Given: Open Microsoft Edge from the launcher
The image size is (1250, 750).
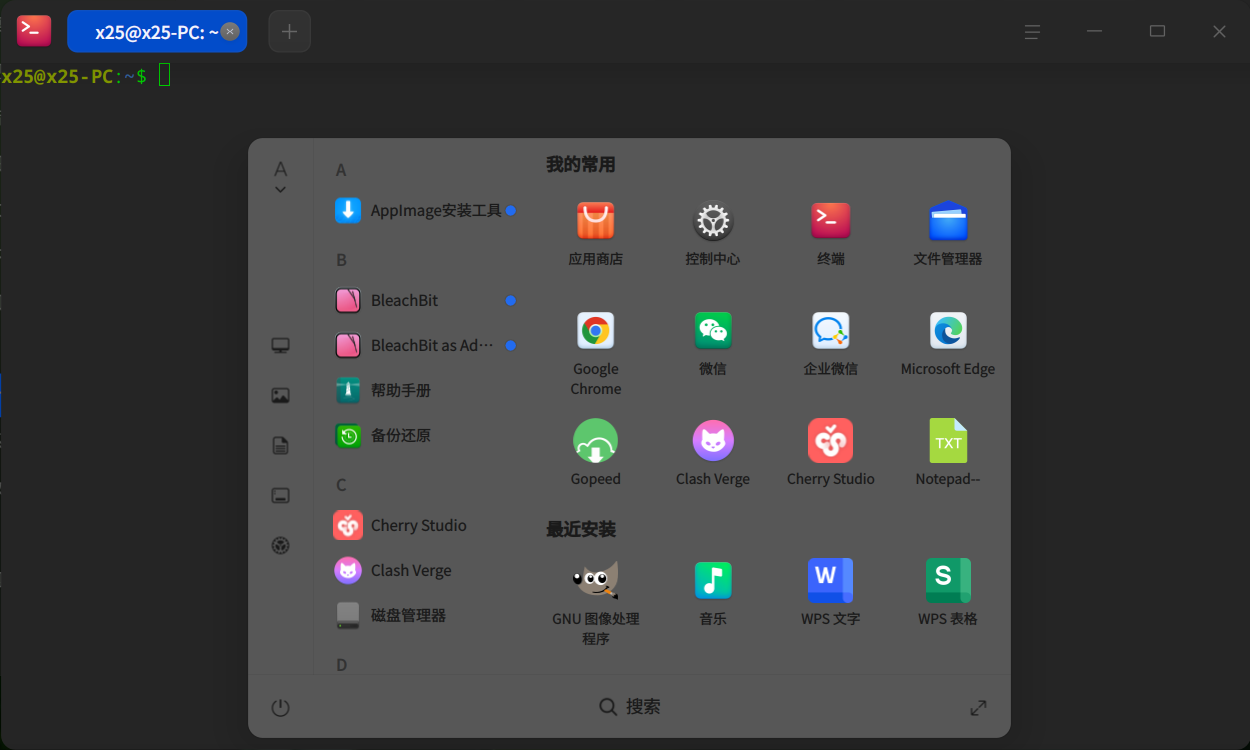Looking at the screenshot, I should click(948, 343).
